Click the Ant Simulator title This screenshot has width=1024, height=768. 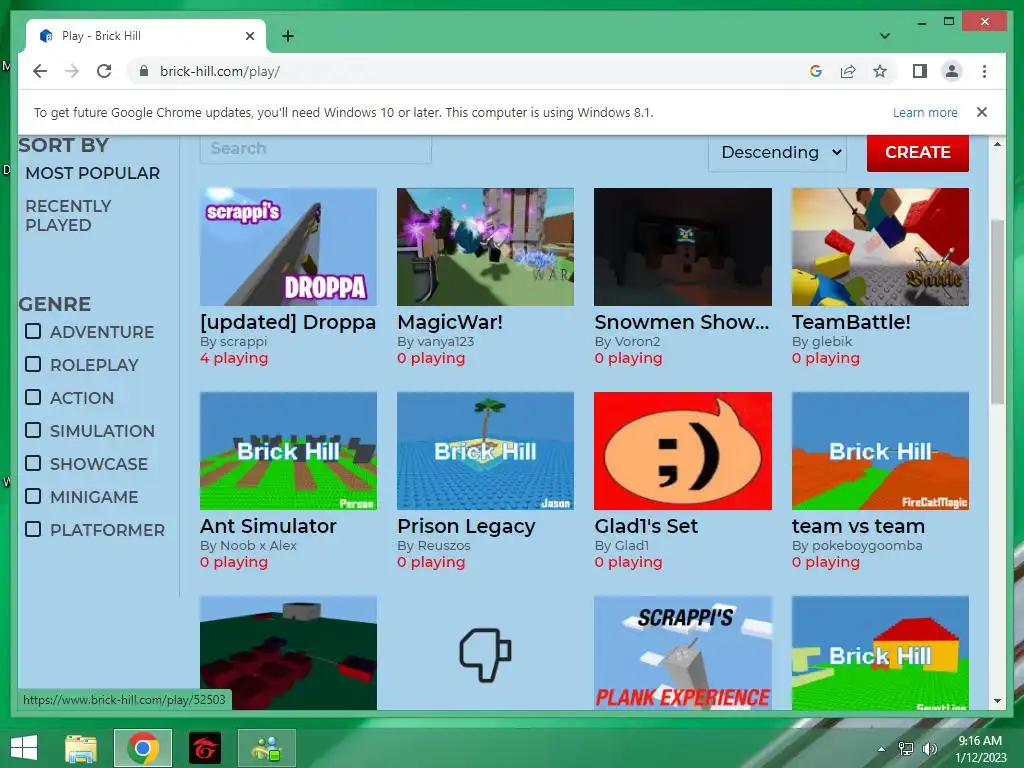(x=268, y=526)
